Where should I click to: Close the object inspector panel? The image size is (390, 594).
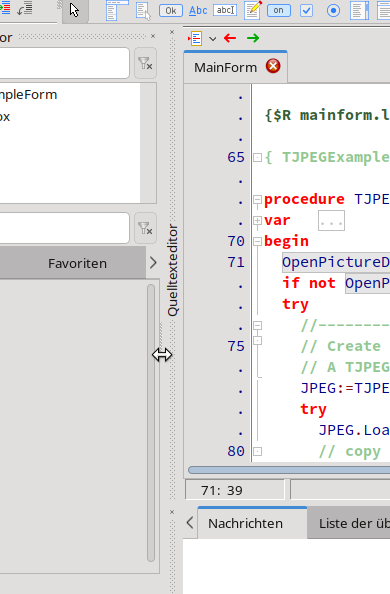click(153, 36)
